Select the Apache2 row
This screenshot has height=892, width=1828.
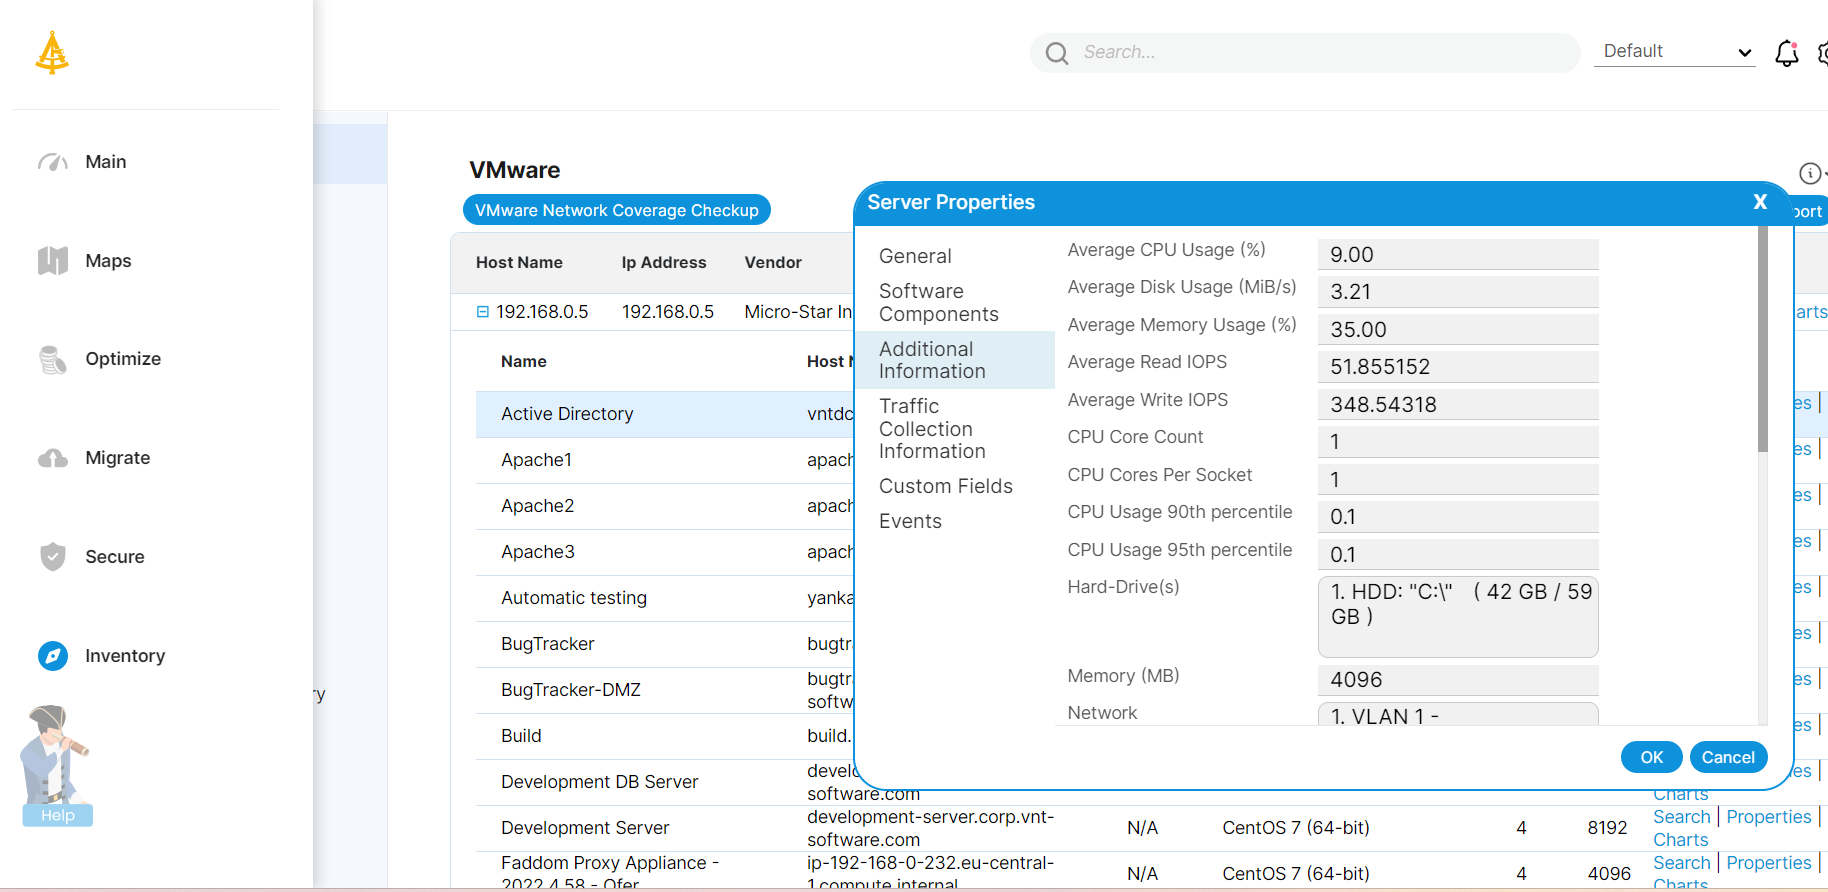(x=665, y=506)
